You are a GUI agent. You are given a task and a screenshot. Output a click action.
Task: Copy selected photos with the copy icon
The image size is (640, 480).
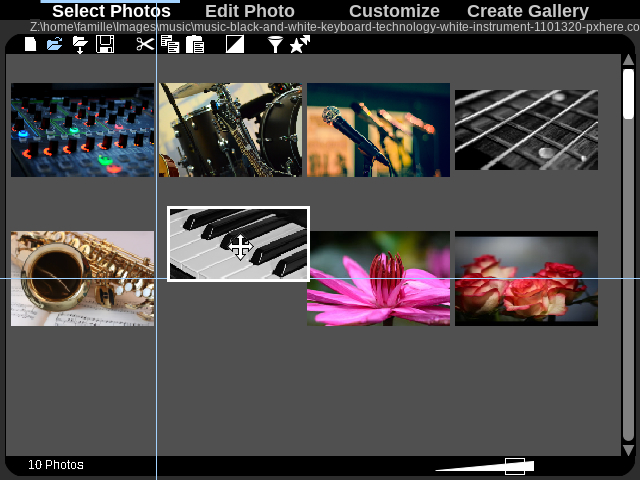(170, 44)
